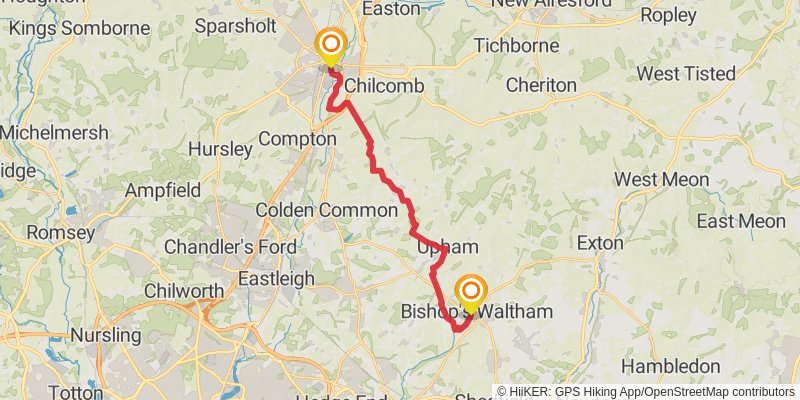This screenshot has height=400, width=800.
Task: Click the West Meon label
Action: tap(661, 180)
